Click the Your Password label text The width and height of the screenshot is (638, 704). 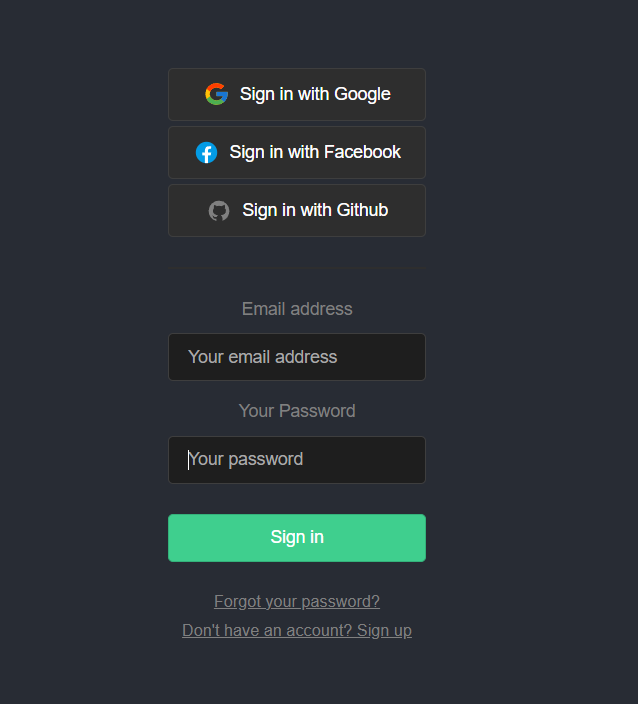(x=297, y=411)
